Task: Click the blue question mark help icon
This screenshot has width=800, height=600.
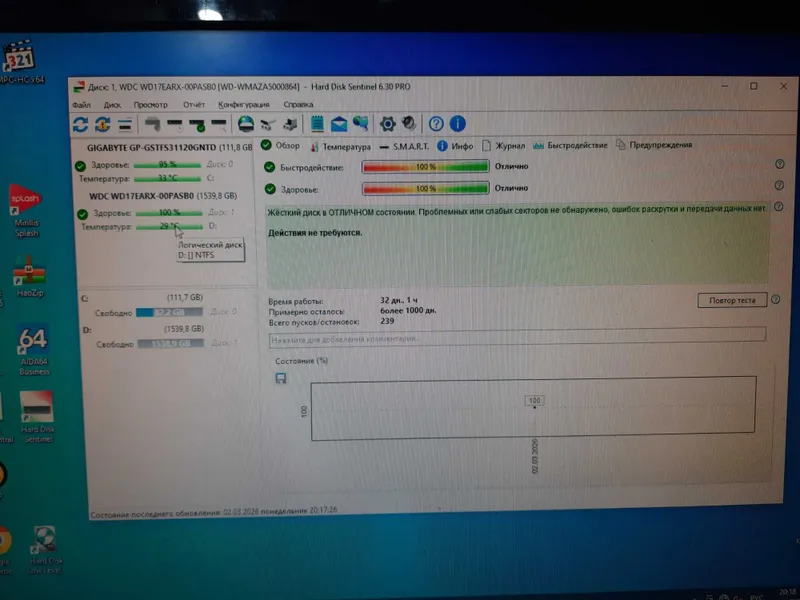Action: tap(436, 123)
